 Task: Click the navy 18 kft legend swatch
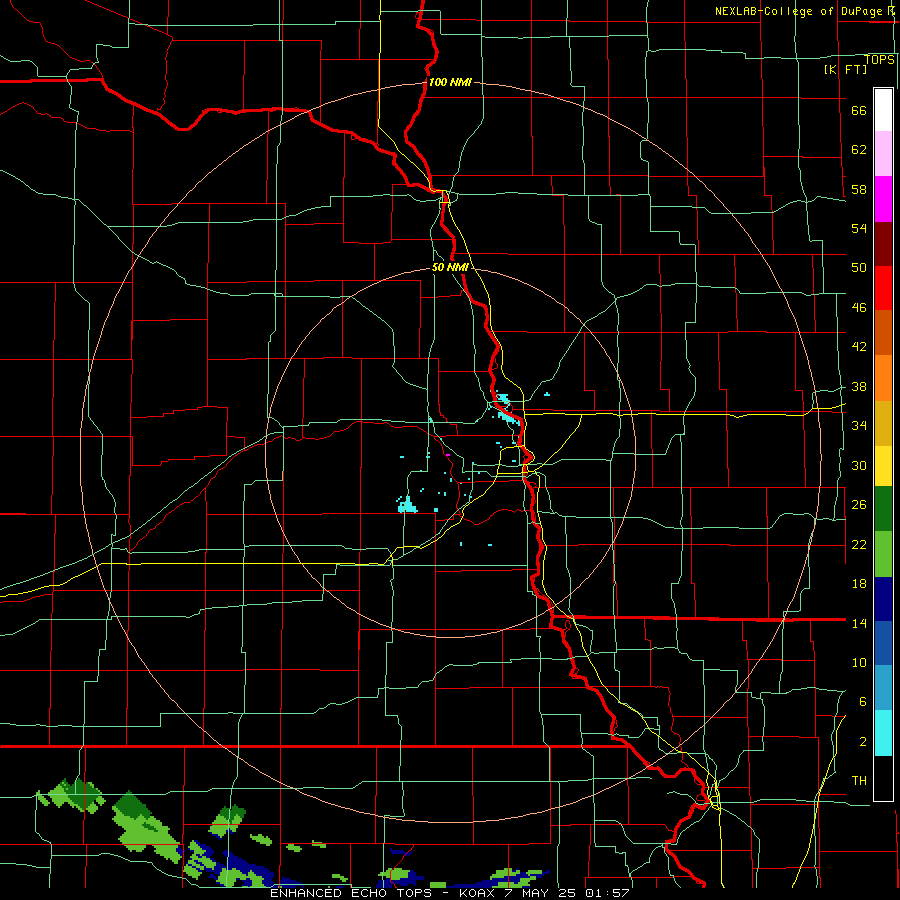[883, 599]
